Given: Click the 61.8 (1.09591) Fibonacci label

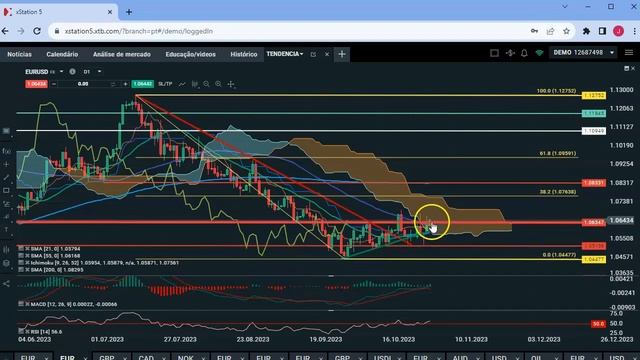Looking at the screenshot, I should (558, 153).
